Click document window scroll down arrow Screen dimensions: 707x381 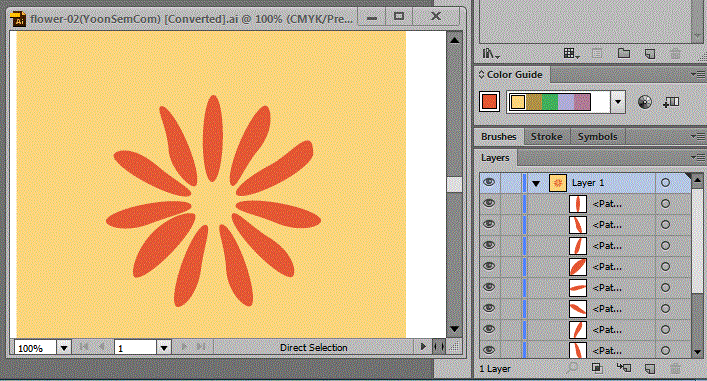click(454, 329)
